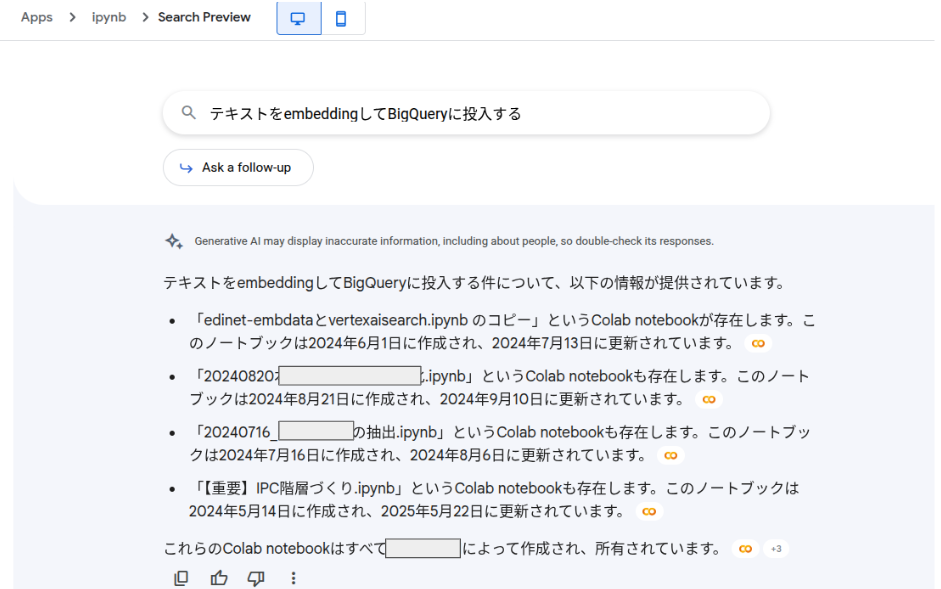Go to ipynb breadcrumb
941x589 pixels.
pyautogui.click(x=109, y=17)
